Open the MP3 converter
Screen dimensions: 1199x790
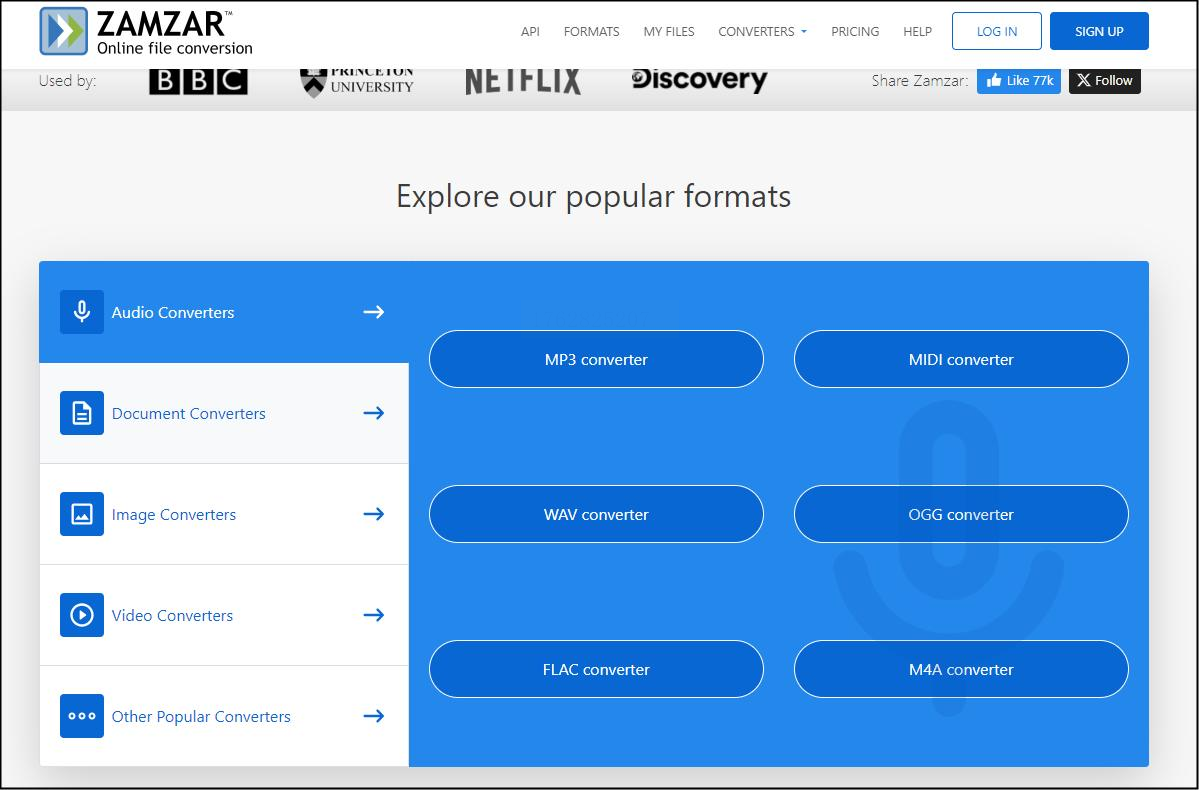click(x=596, y=359)
